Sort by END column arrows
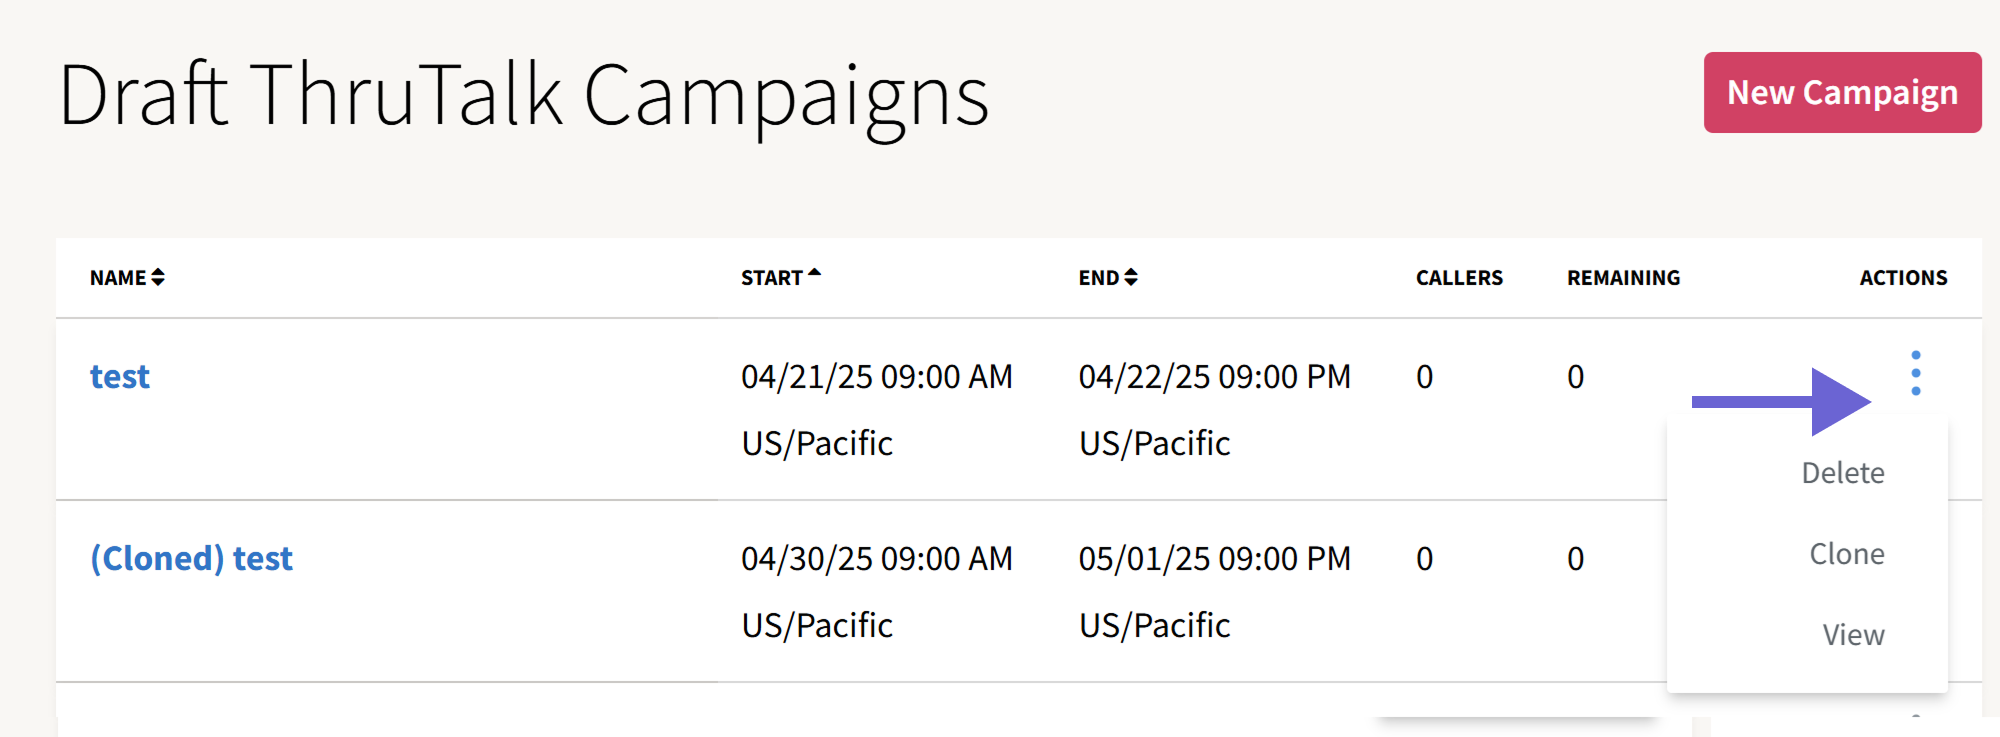This screenshot has height=737, width=2000. [x=1131, y=277]
